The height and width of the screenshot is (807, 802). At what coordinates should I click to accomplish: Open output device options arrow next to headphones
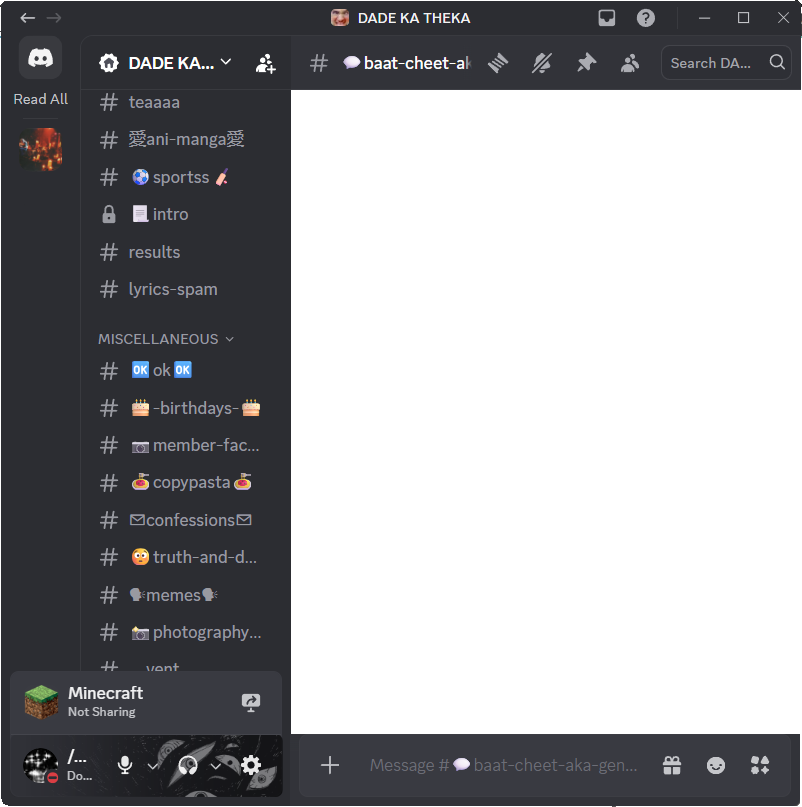click(216, 766)
